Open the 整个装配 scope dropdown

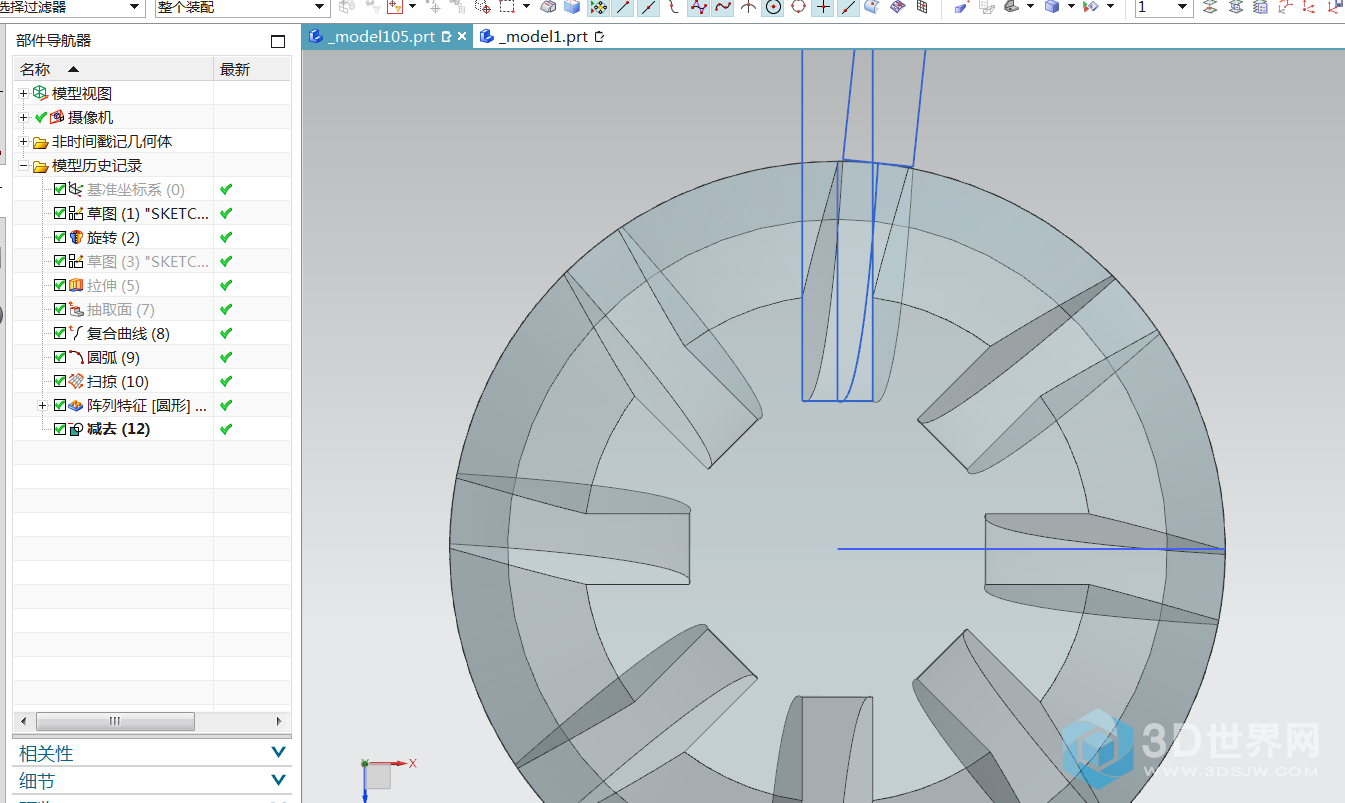[x=320, y=8]
